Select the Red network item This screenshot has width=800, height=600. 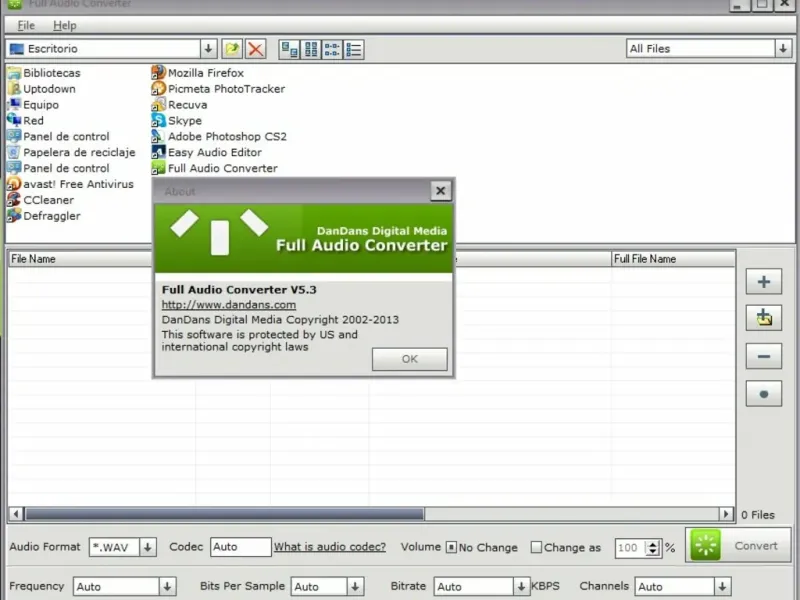point(26,120)
